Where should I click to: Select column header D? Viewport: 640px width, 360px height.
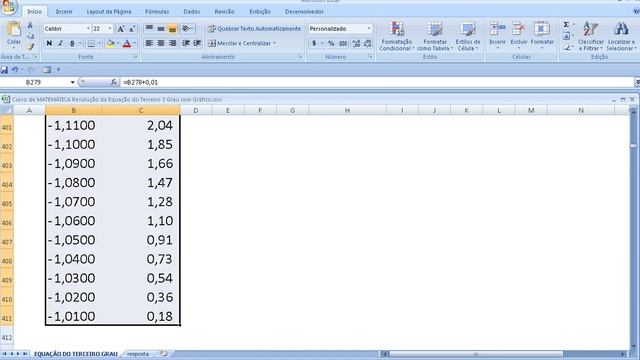(196, 110)
